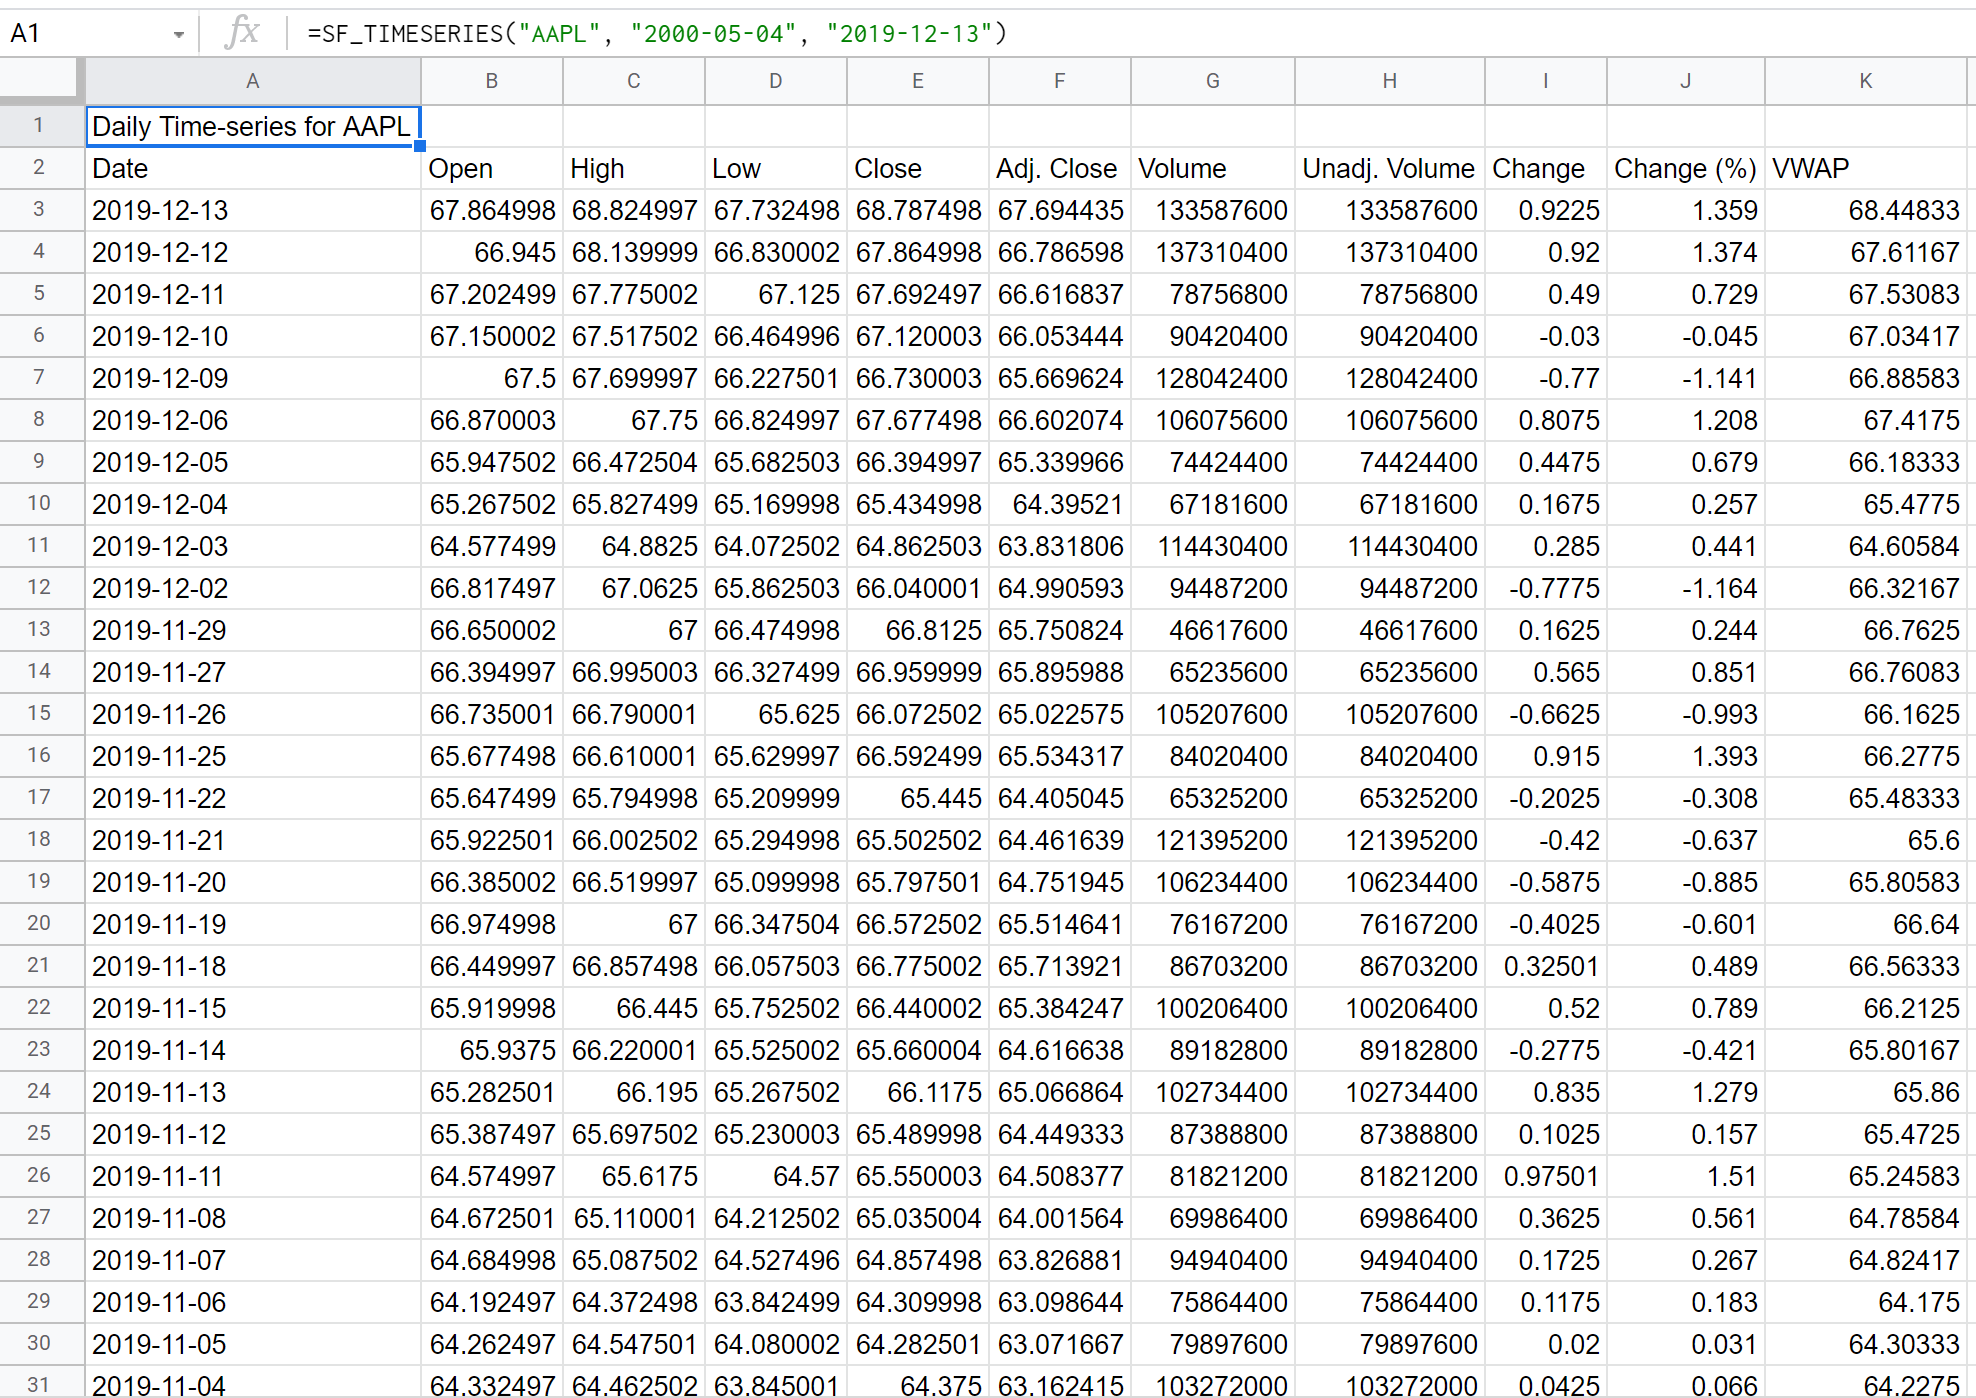Click the 'Volume' header cell
The image size is (1976, 1398).
click(x=1213, y=169)
